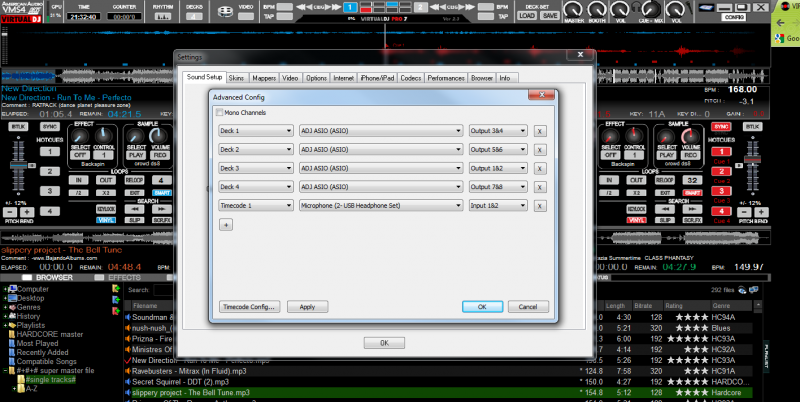
Task: Click left deck effect SELECT knob
Action: point(79,136)
